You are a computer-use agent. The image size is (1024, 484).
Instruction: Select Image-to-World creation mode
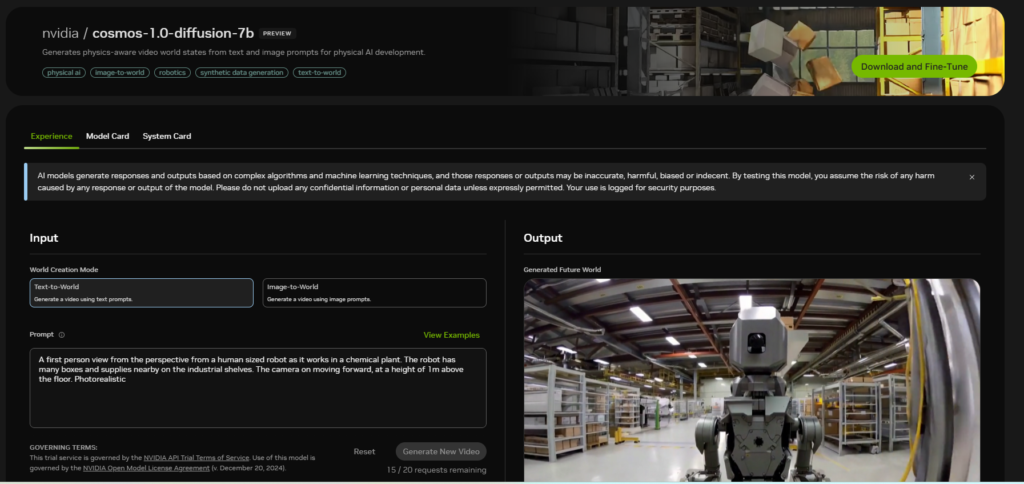(x=374, y=292)
